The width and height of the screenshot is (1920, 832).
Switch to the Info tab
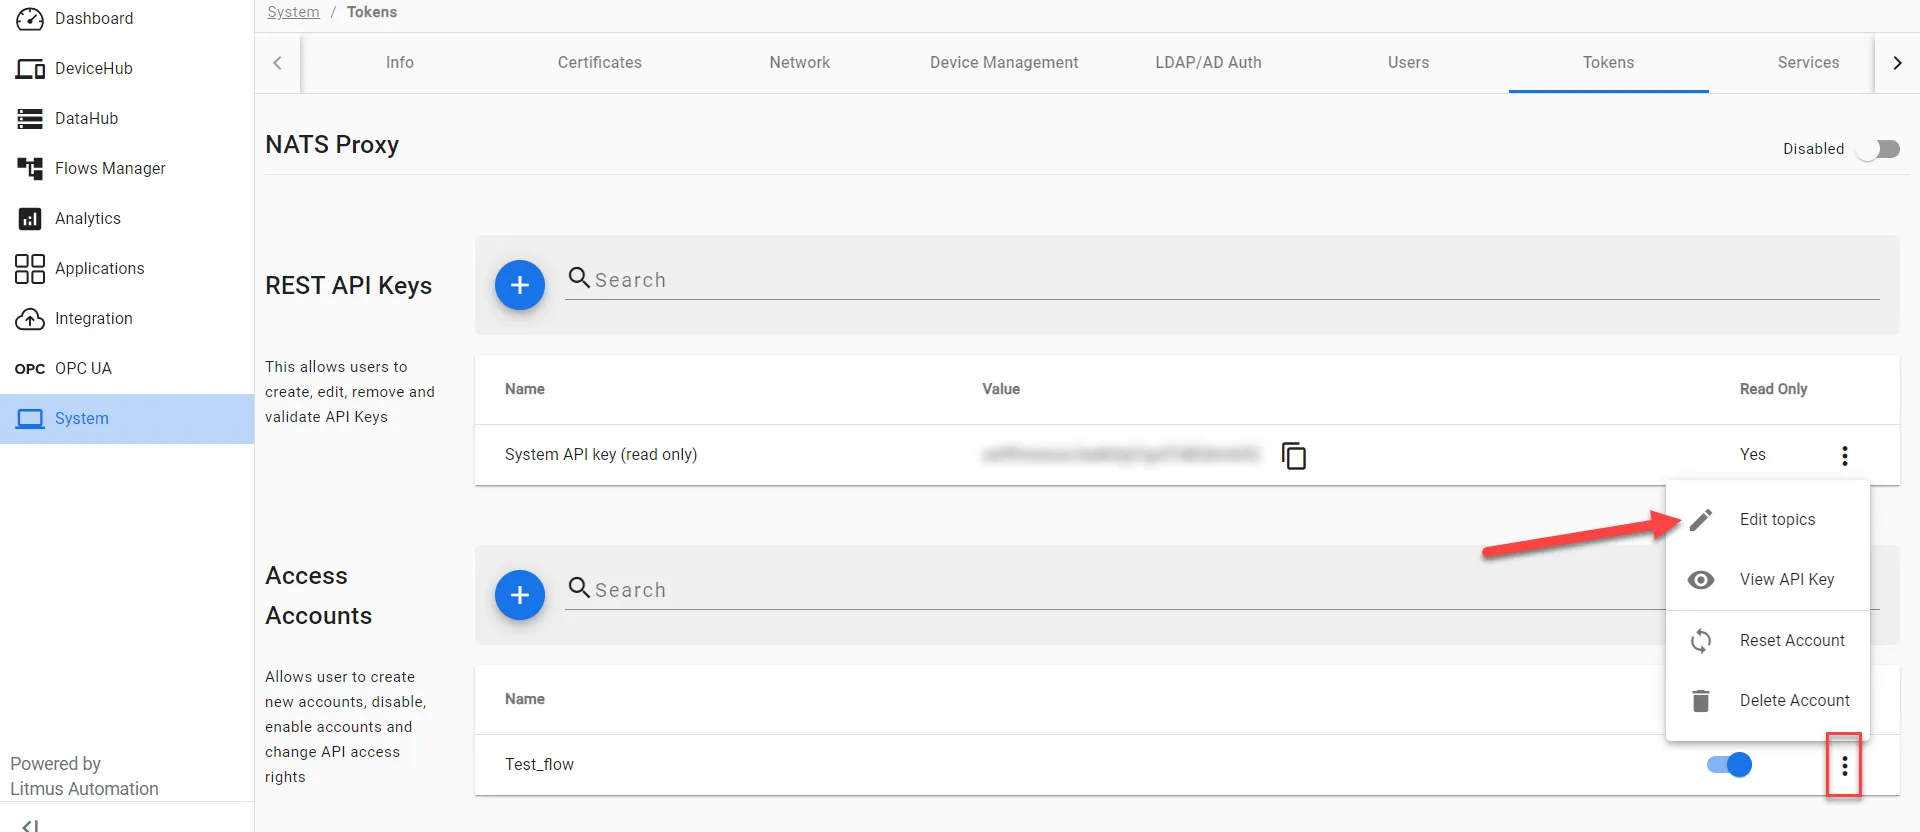coord(400,62)
